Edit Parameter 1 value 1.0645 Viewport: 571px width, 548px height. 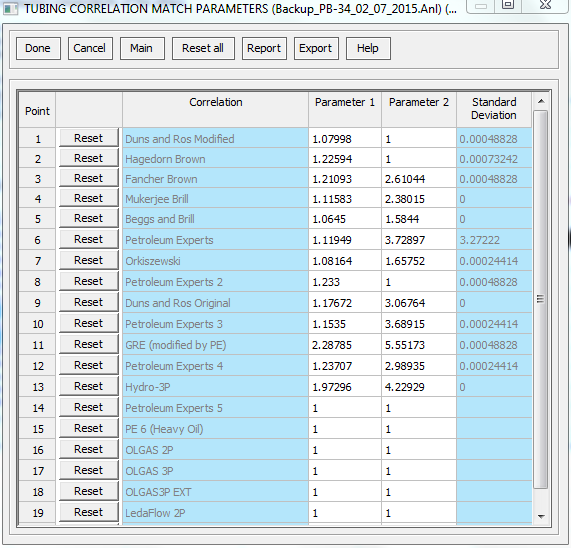pyautogui.click(x=345, y=218)
